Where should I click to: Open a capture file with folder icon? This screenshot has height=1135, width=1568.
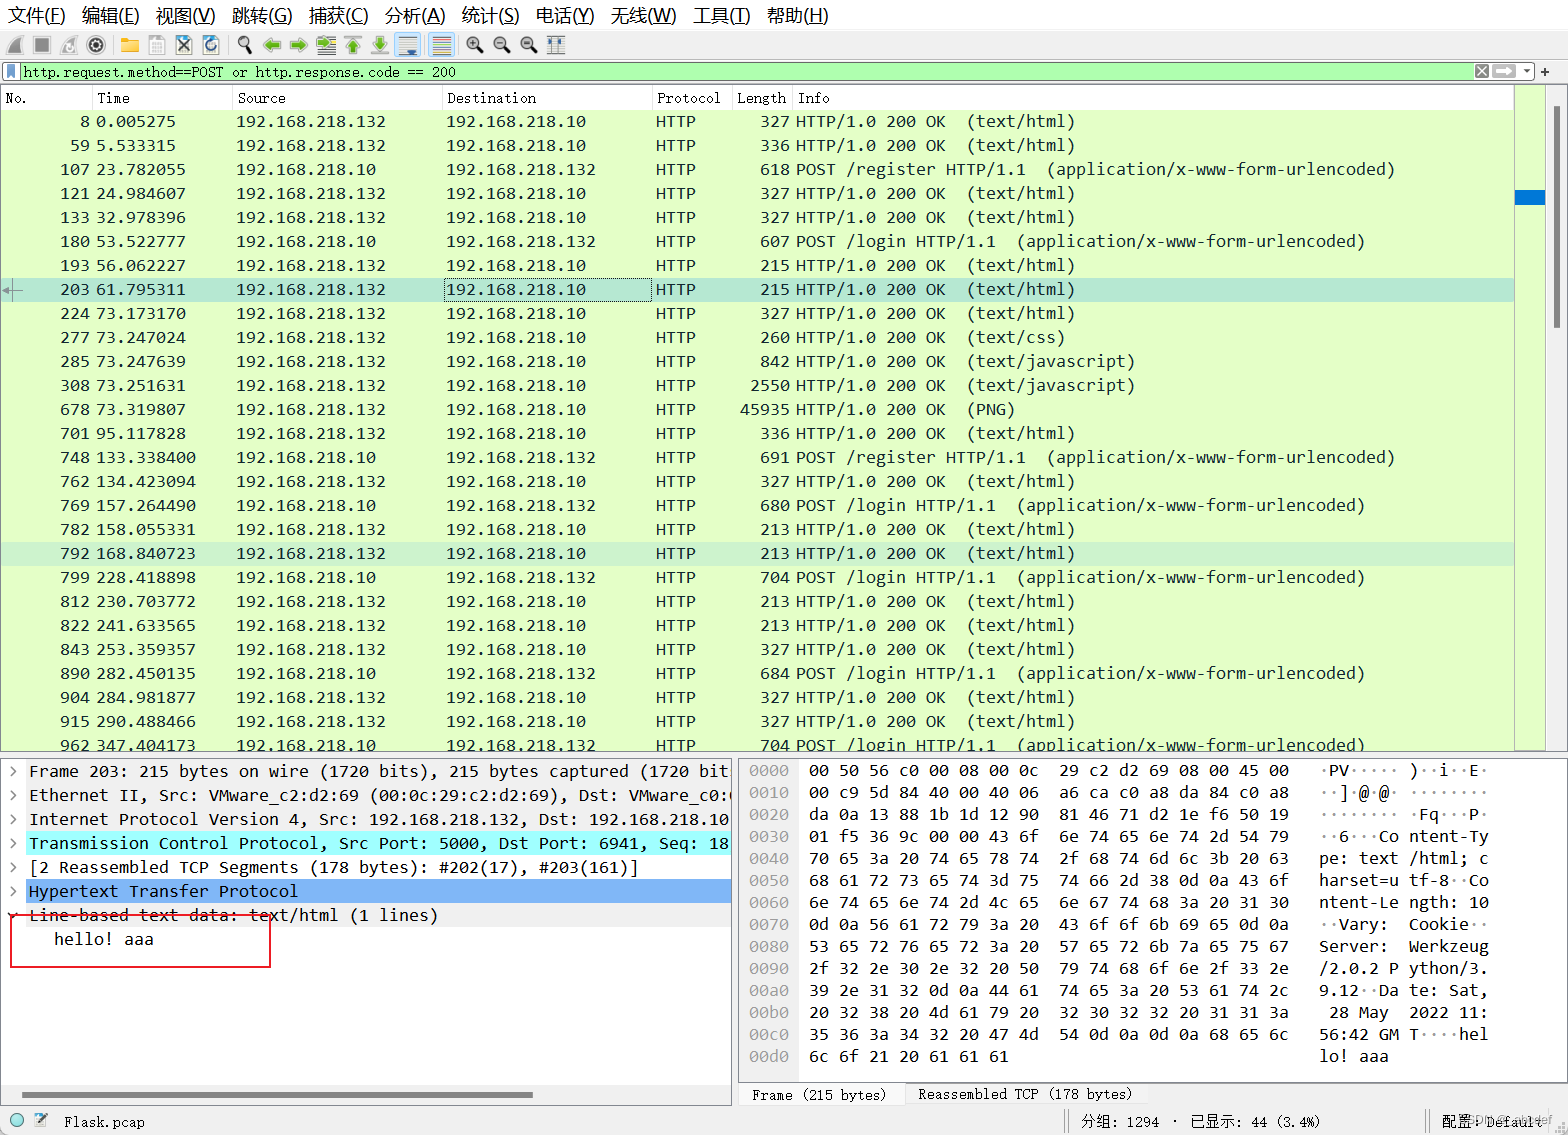130,45
